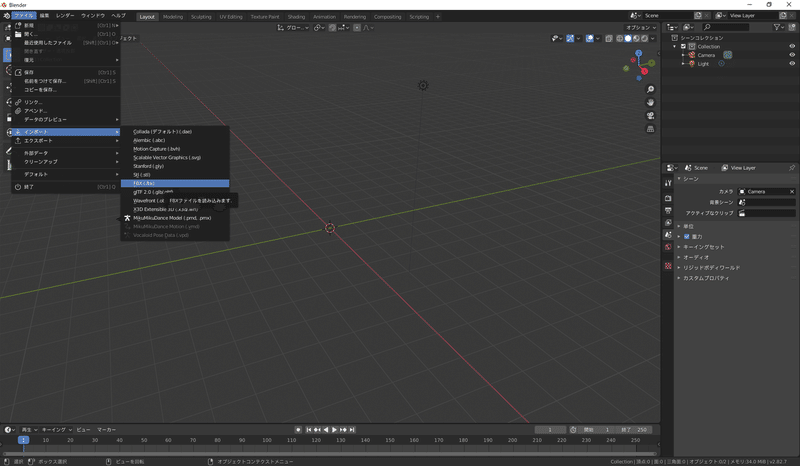
Task: Toggle proportional editing icon
Action: [x=357, y=28]
